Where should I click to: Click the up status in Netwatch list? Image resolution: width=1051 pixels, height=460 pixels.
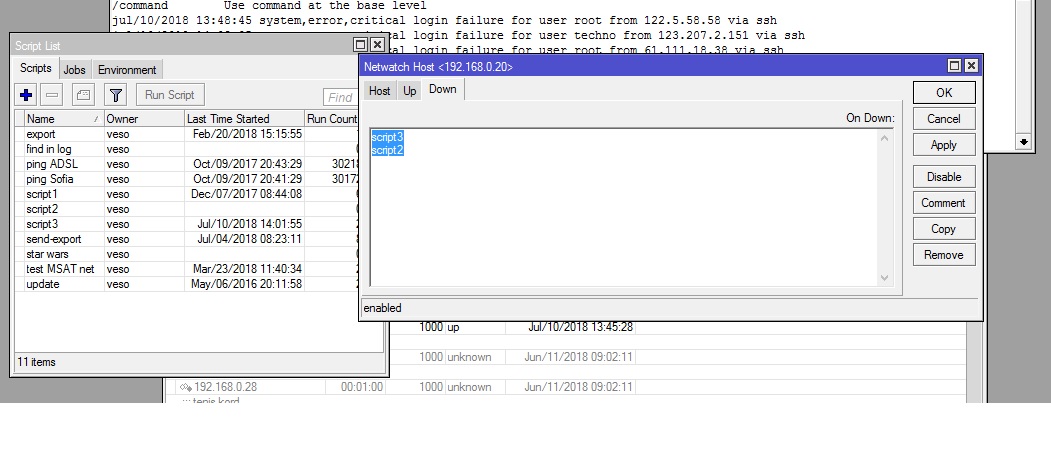(x=453, y=327)
